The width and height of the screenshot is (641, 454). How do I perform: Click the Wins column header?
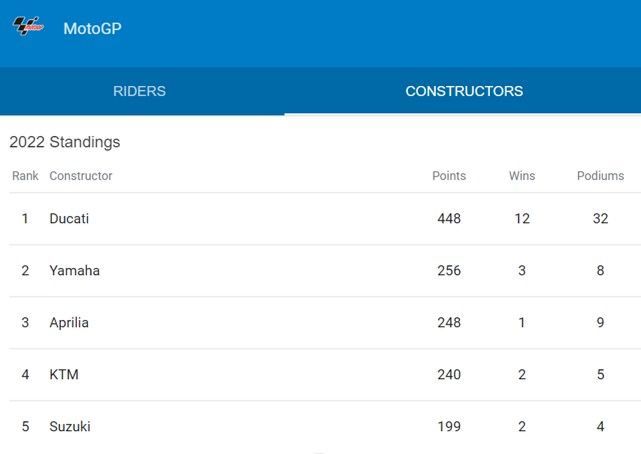(x=522, y=176)
